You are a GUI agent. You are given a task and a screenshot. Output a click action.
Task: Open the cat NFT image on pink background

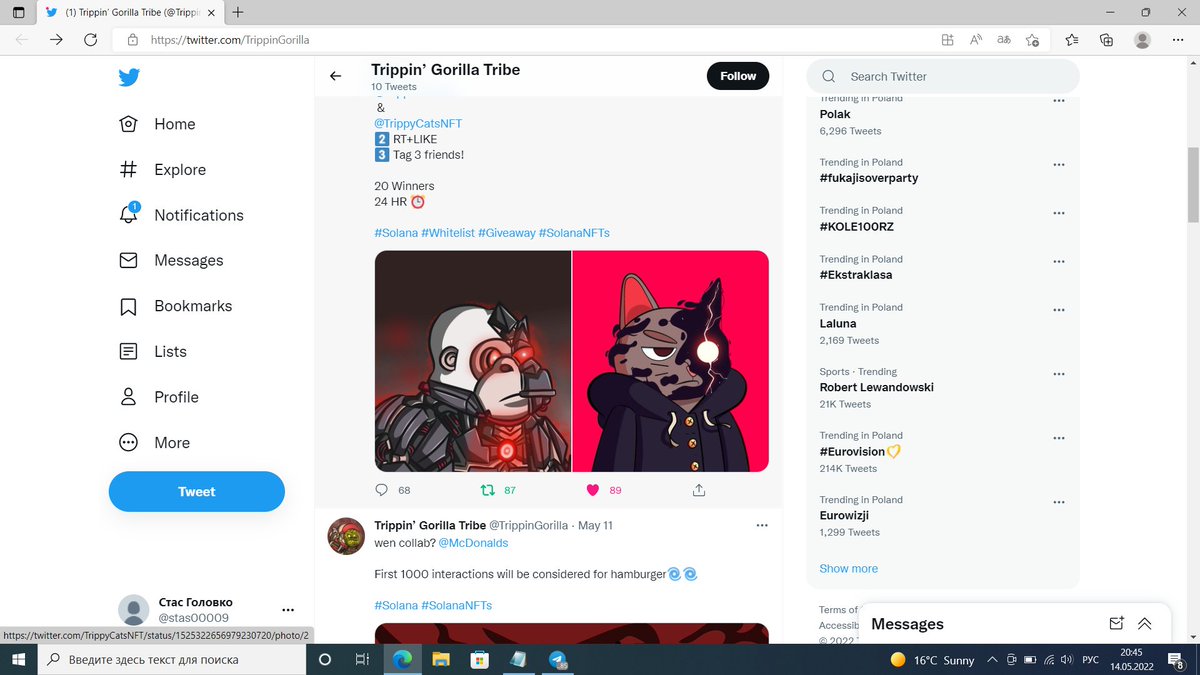click(x=671, y=361)
